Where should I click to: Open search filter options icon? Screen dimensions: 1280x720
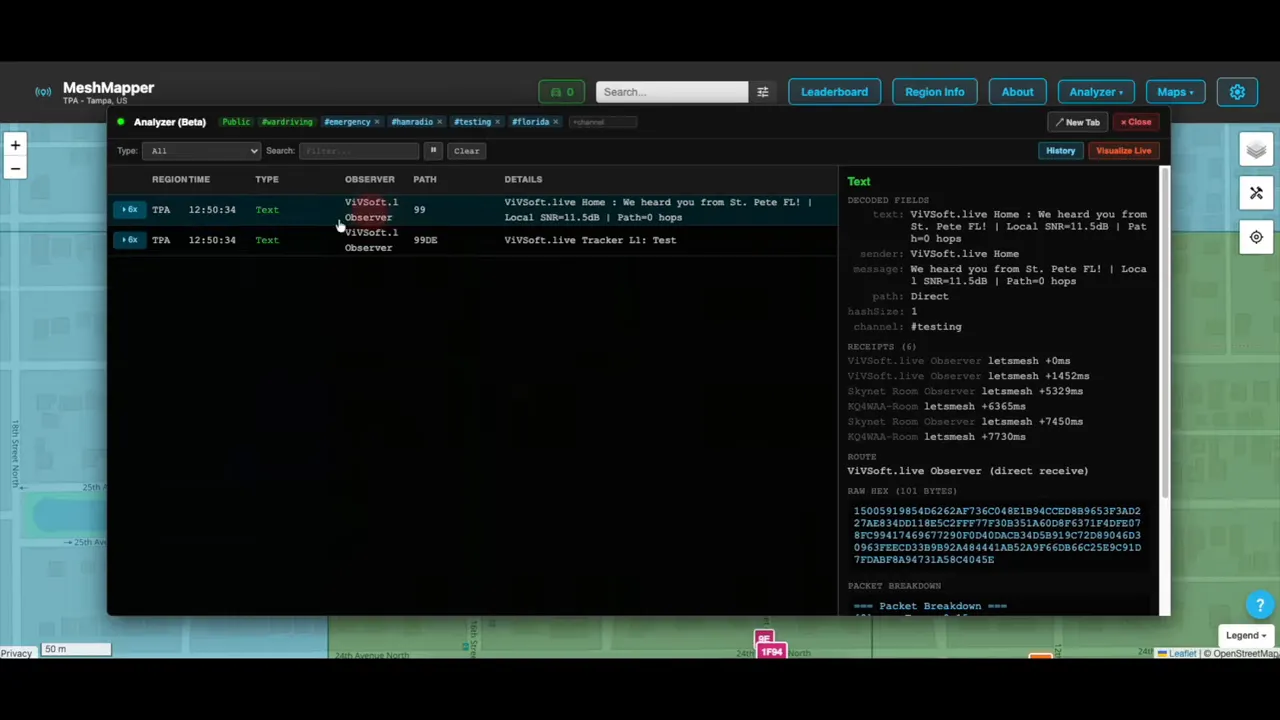point(762,92)
